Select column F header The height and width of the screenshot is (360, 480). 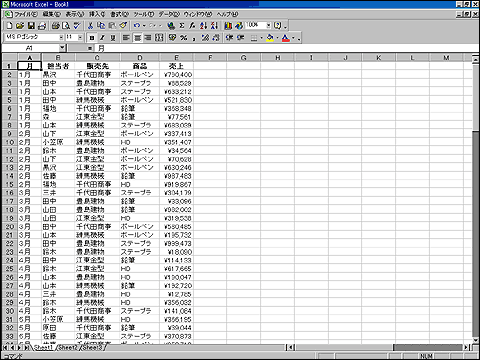(210, 58)
